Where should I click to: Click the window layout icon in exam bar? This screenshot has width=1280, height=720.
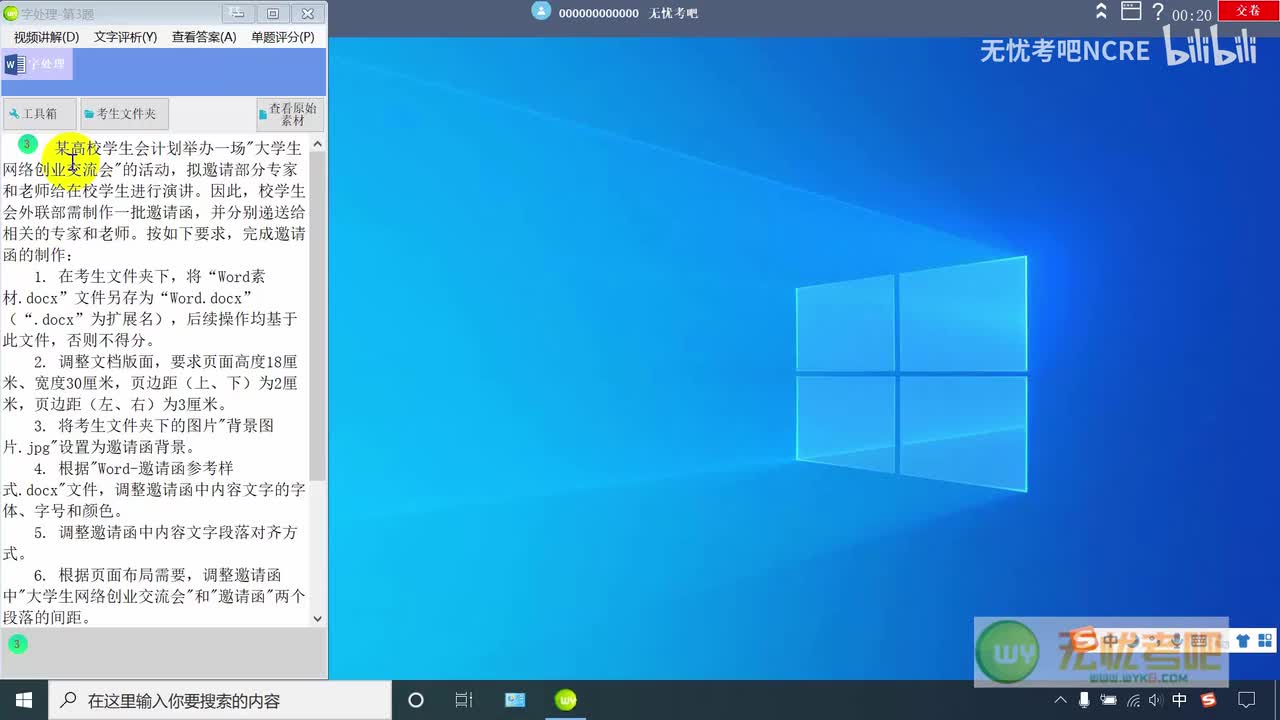[1131, 12]
